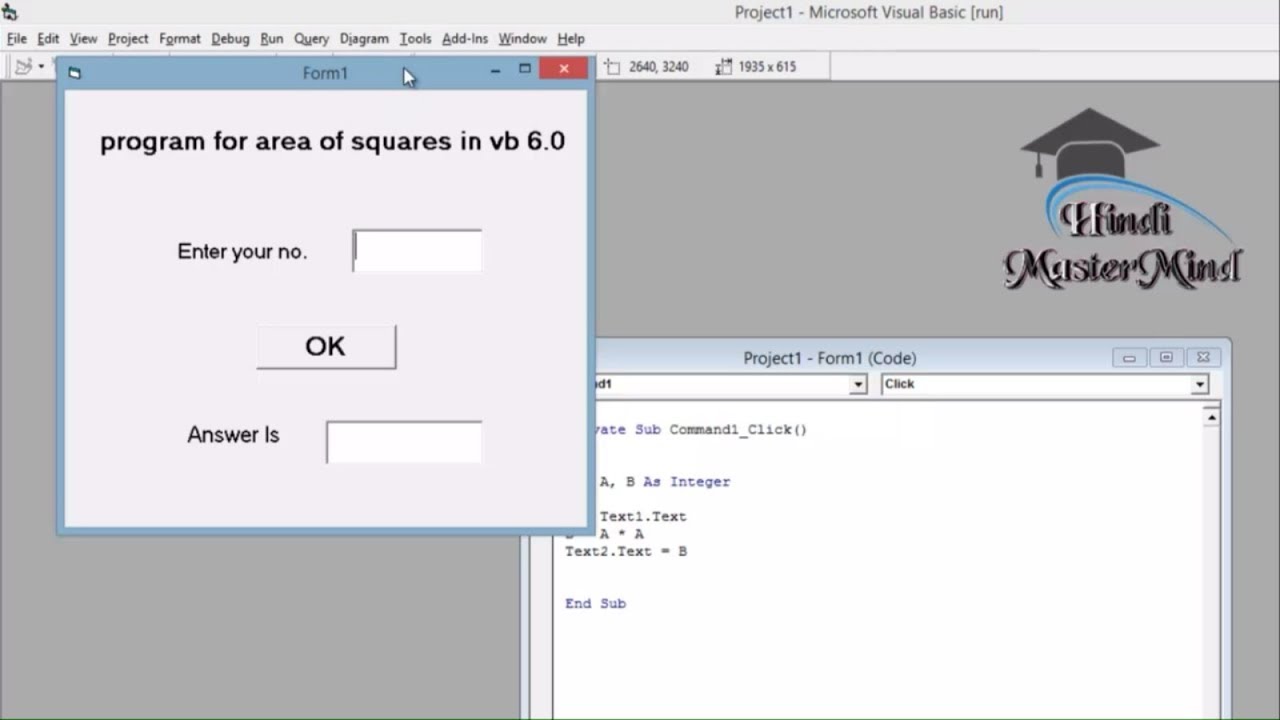The height and width of the screenshot is (720, 1280).
Task: Click the 'Answer Is' result text box
Action: [404, 442]
